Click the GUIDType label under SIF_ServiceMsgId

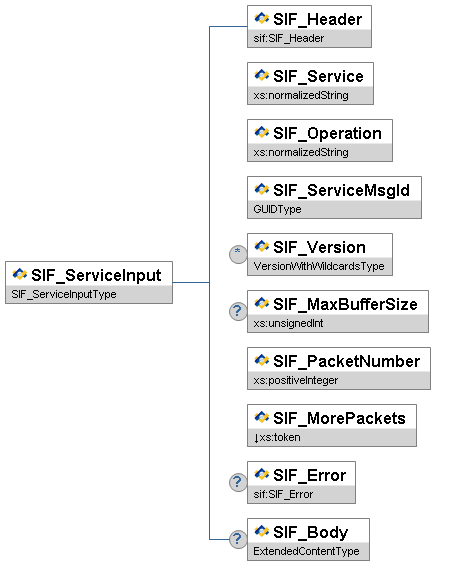[x=277, y=209]
